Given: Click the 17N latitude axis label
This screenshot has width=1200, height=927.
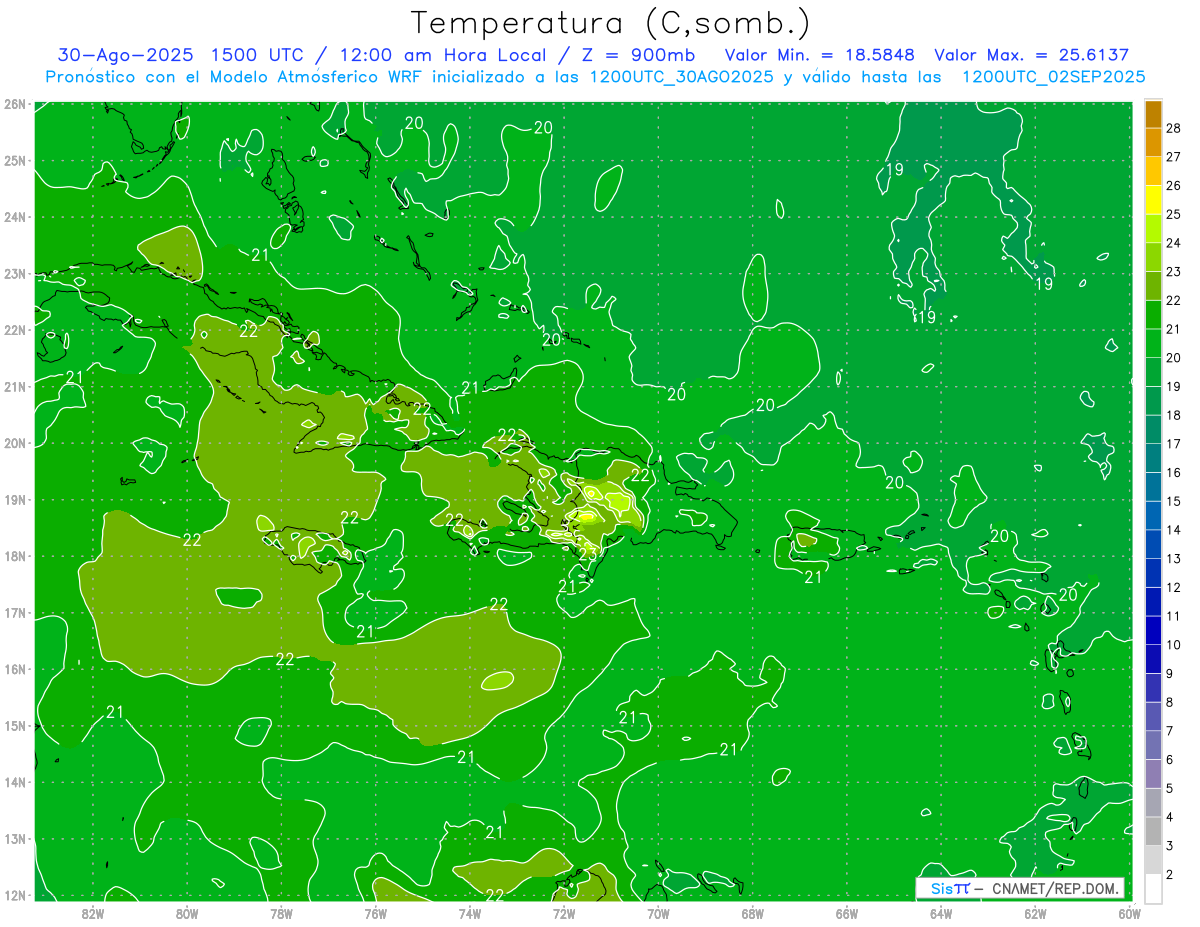Looking at the screenshot, I should (x=14, y=613).
